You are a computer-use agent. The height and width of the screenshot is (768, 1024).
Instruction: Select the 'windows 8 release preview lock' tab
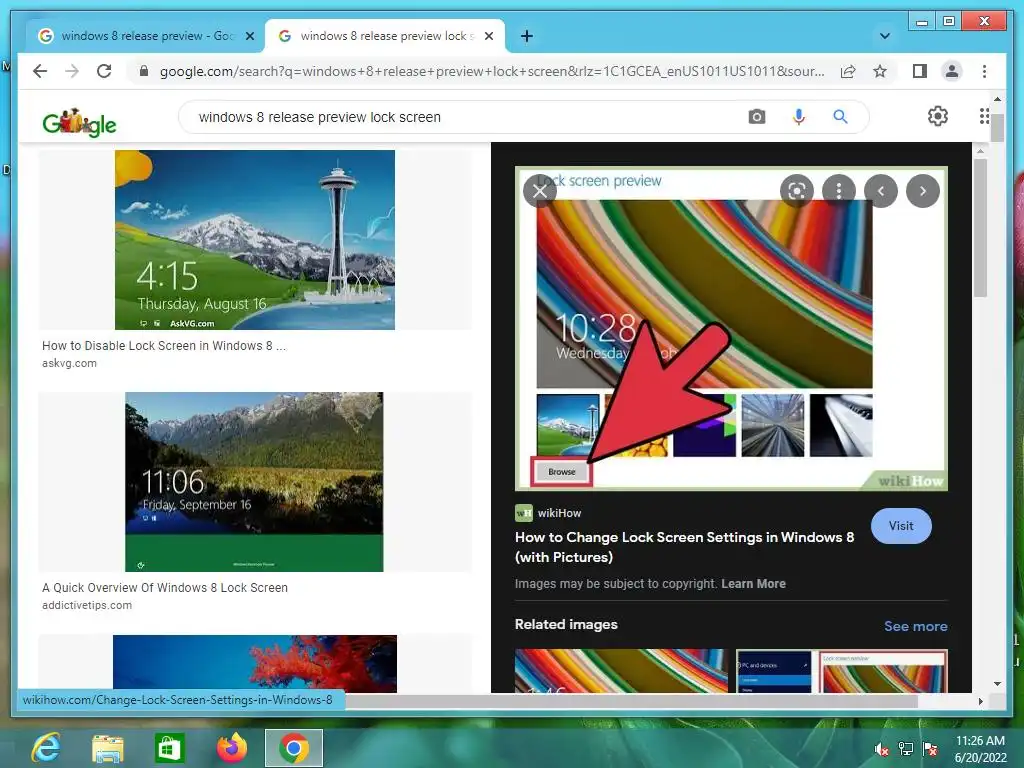point(384,36)
